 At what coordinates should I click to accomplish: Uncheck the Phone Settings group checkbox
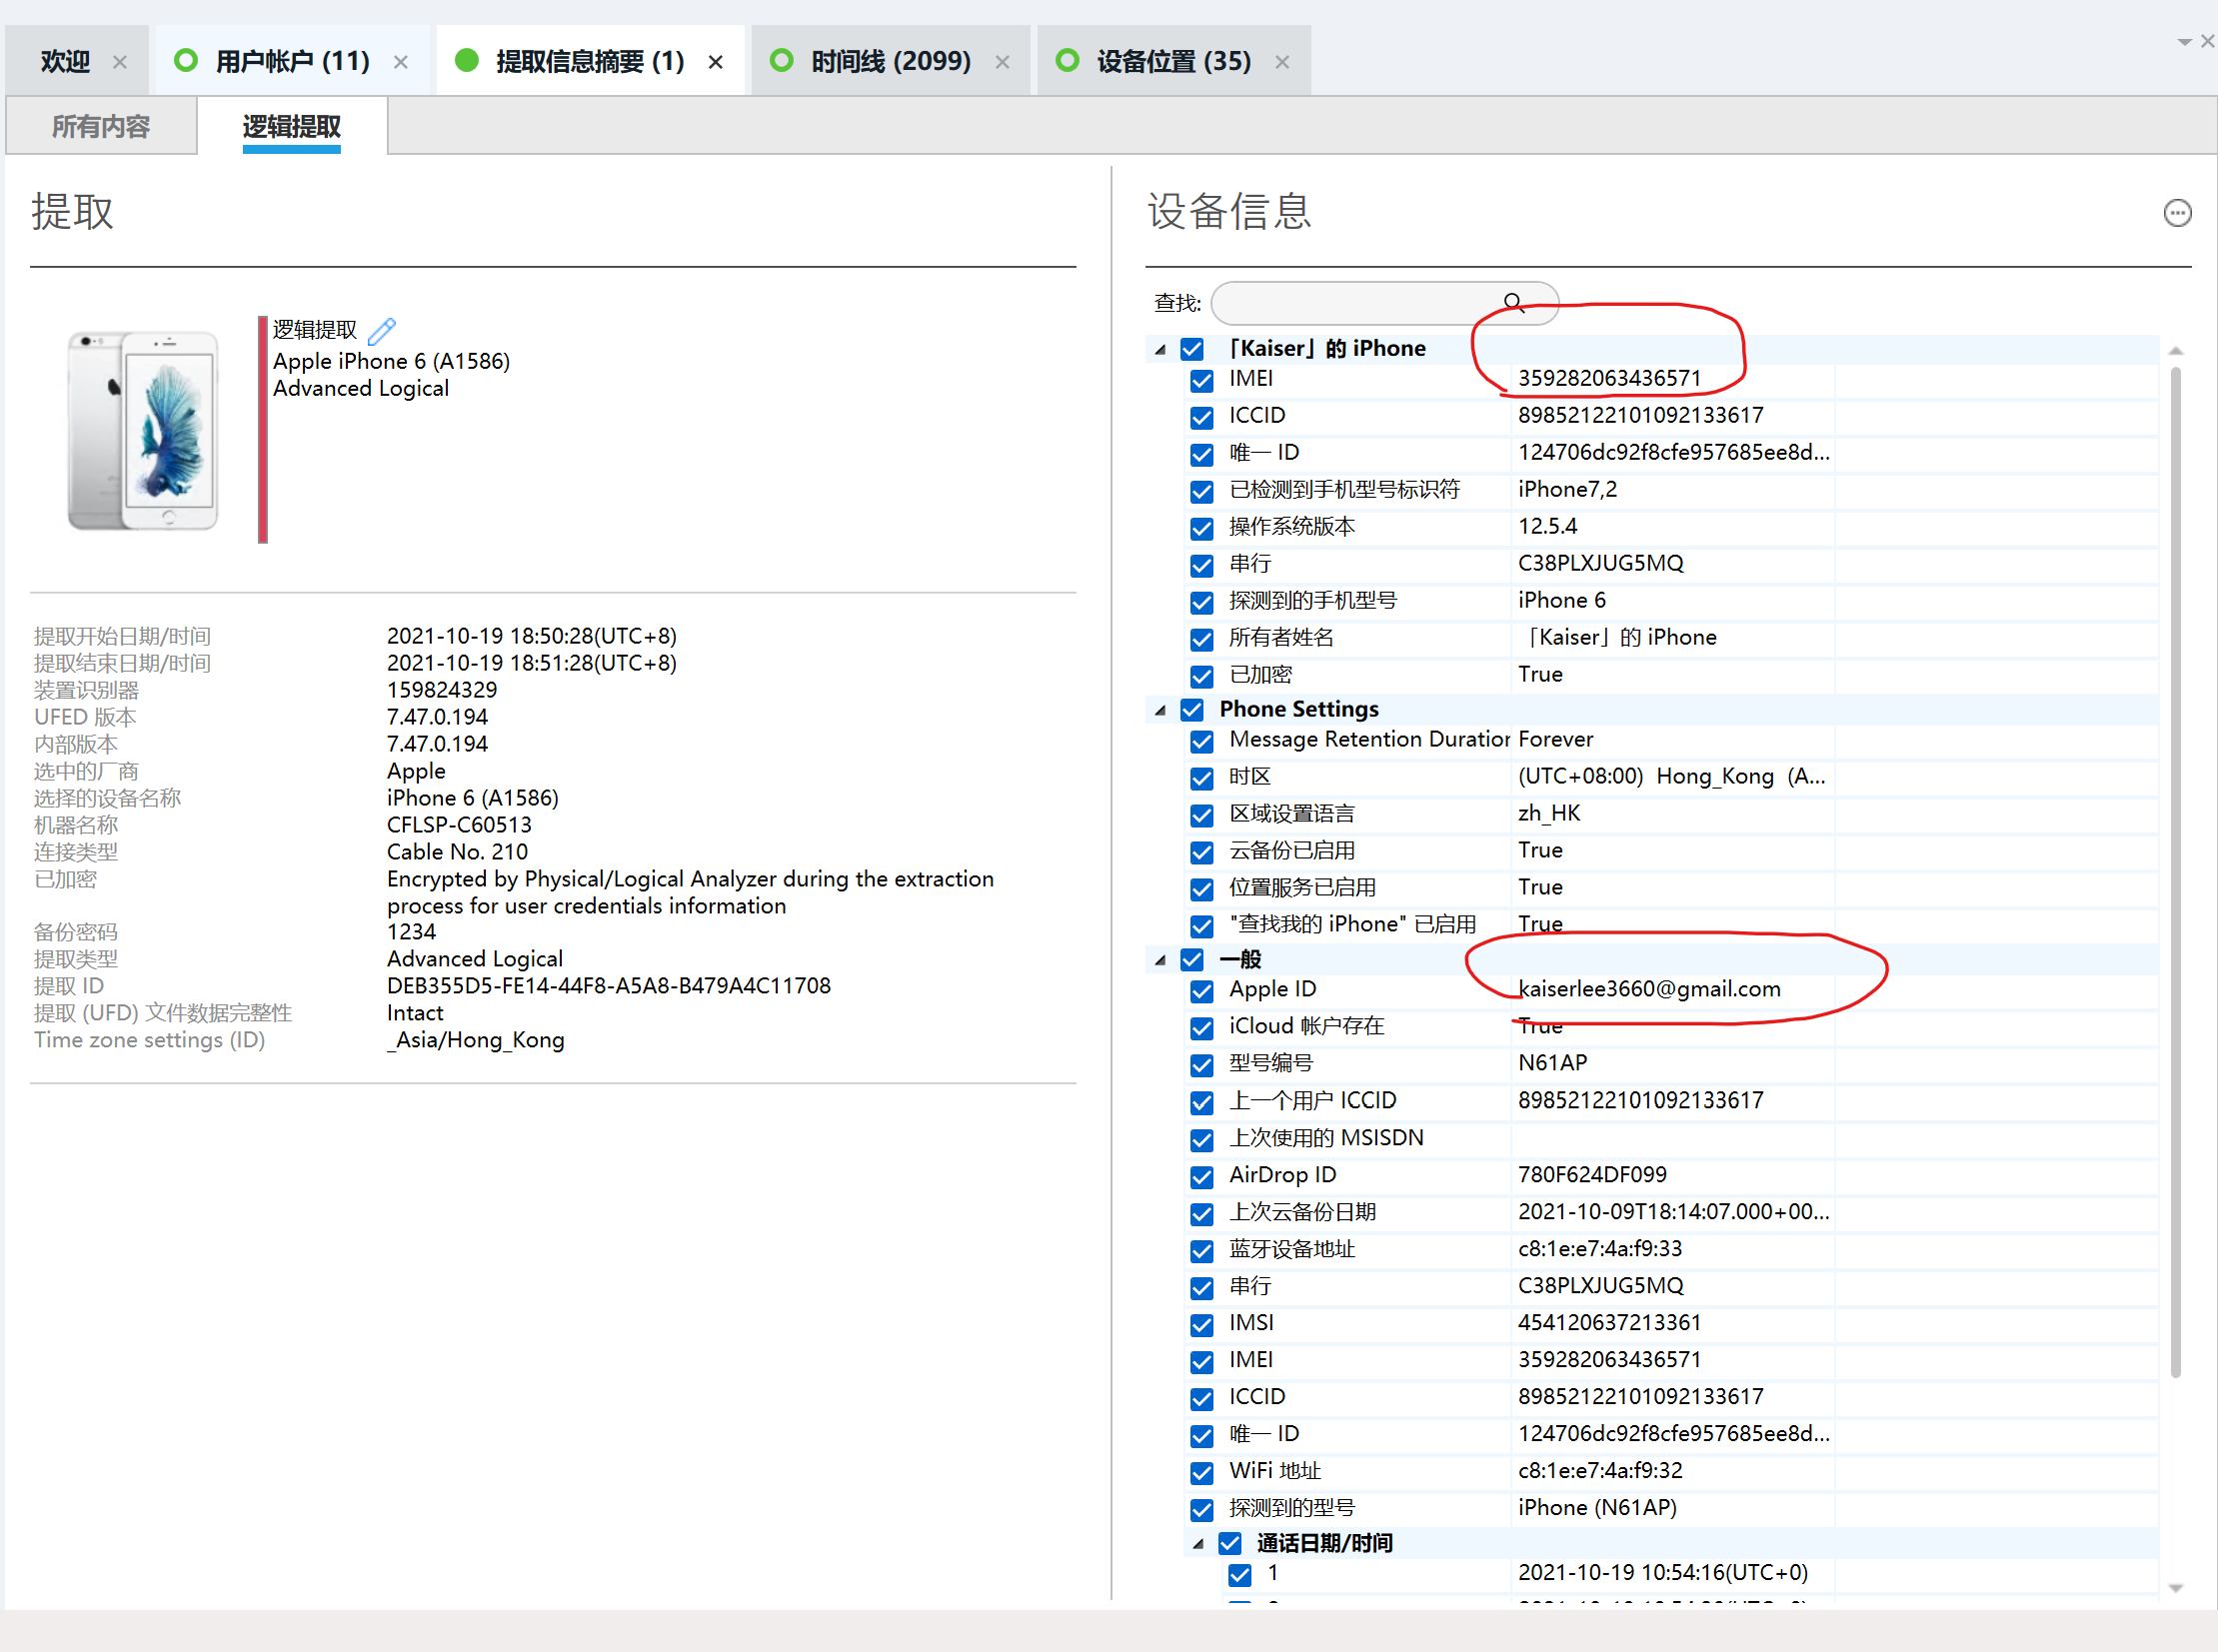1192,710
